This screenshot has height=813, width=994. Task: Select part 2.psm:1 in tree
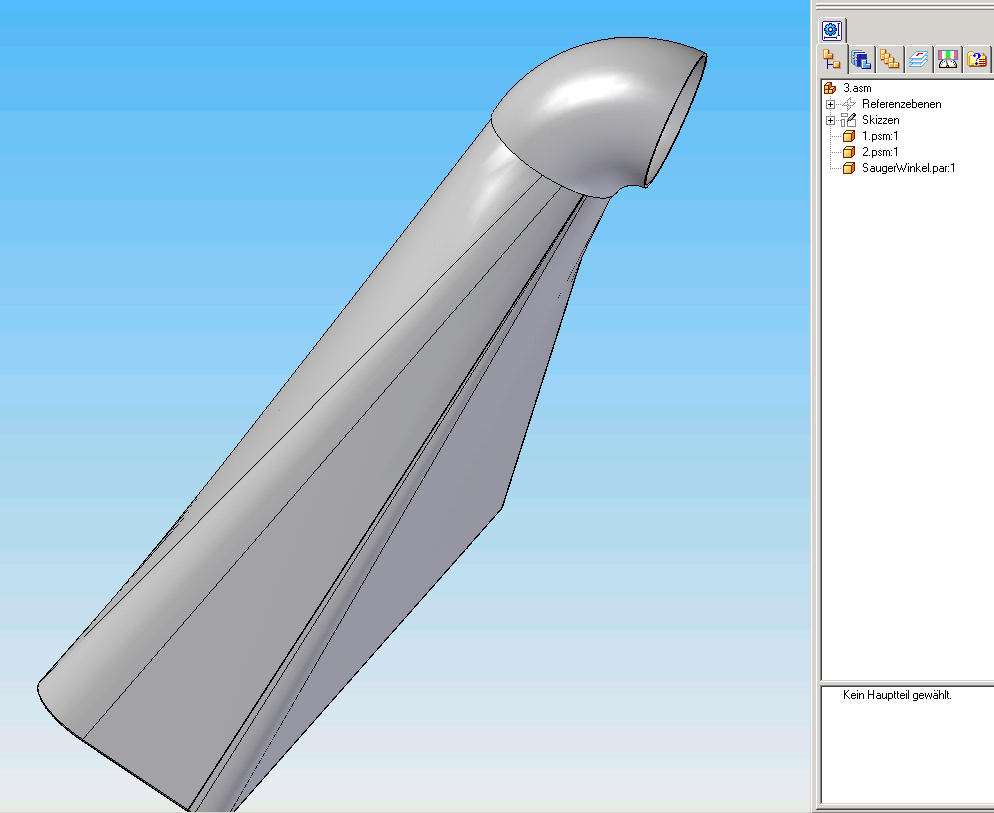(x=880, y=152)
